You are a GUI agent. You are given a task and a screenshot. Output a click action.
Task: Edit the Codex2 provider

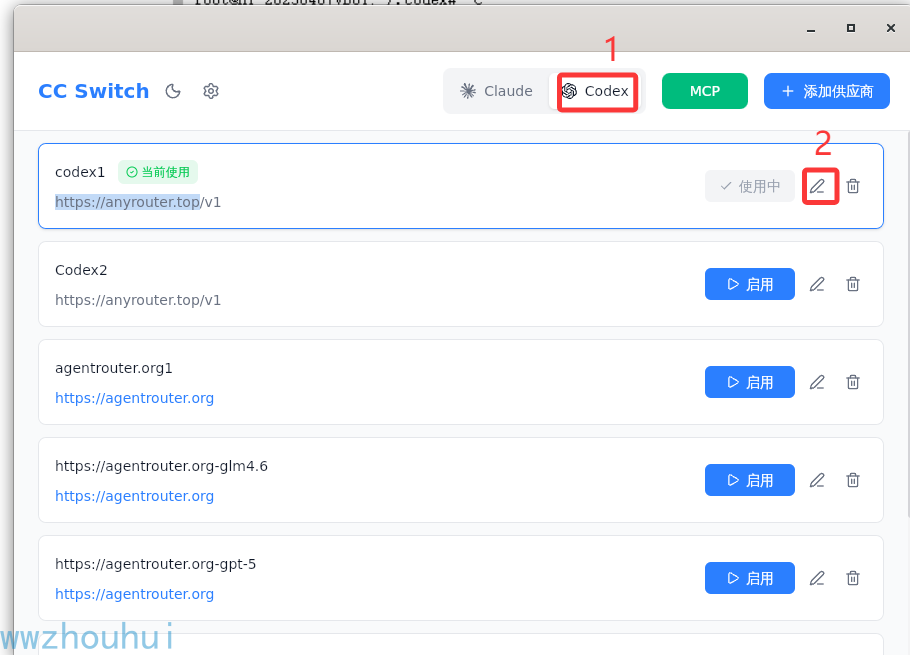click(x=817, y=284)
